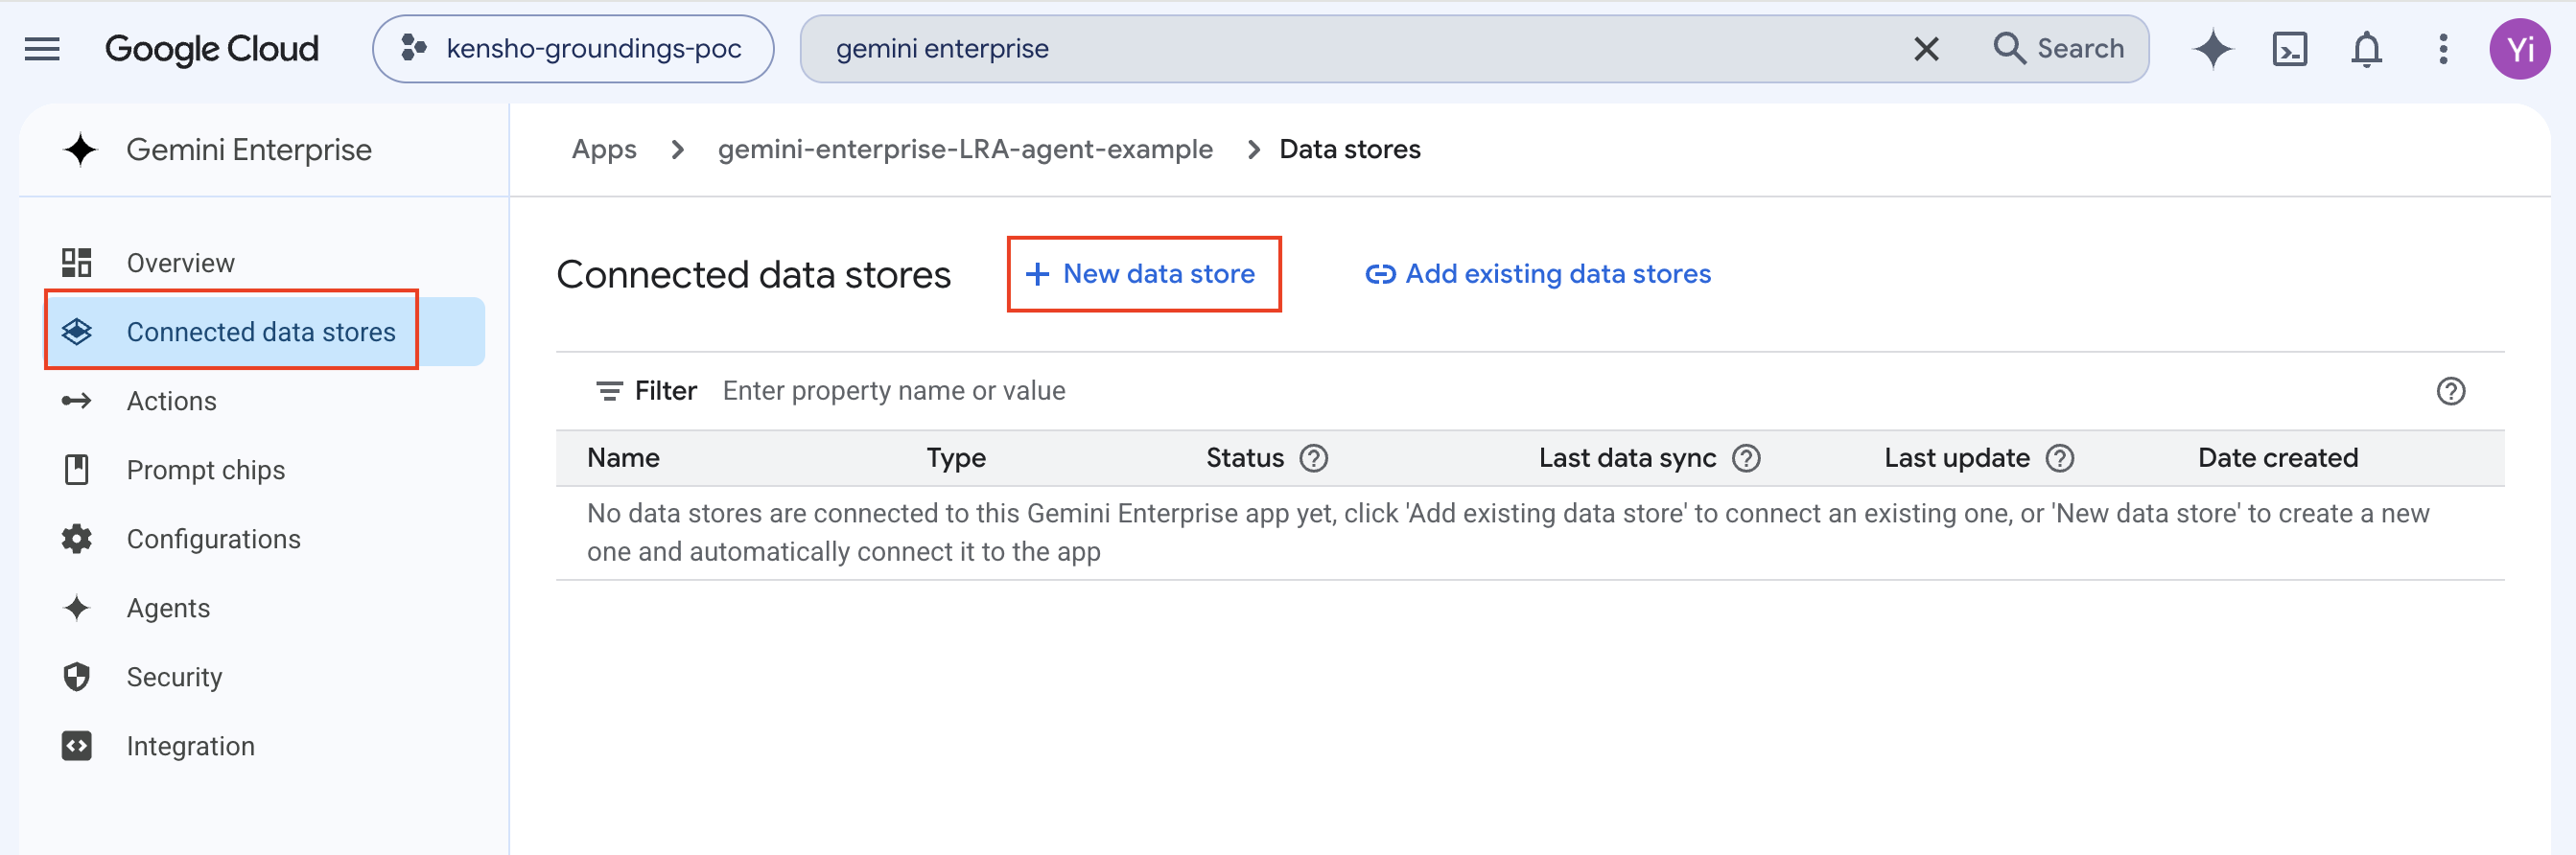
Task: Open Actions in sidebar
Action: [x=172, y=401]
